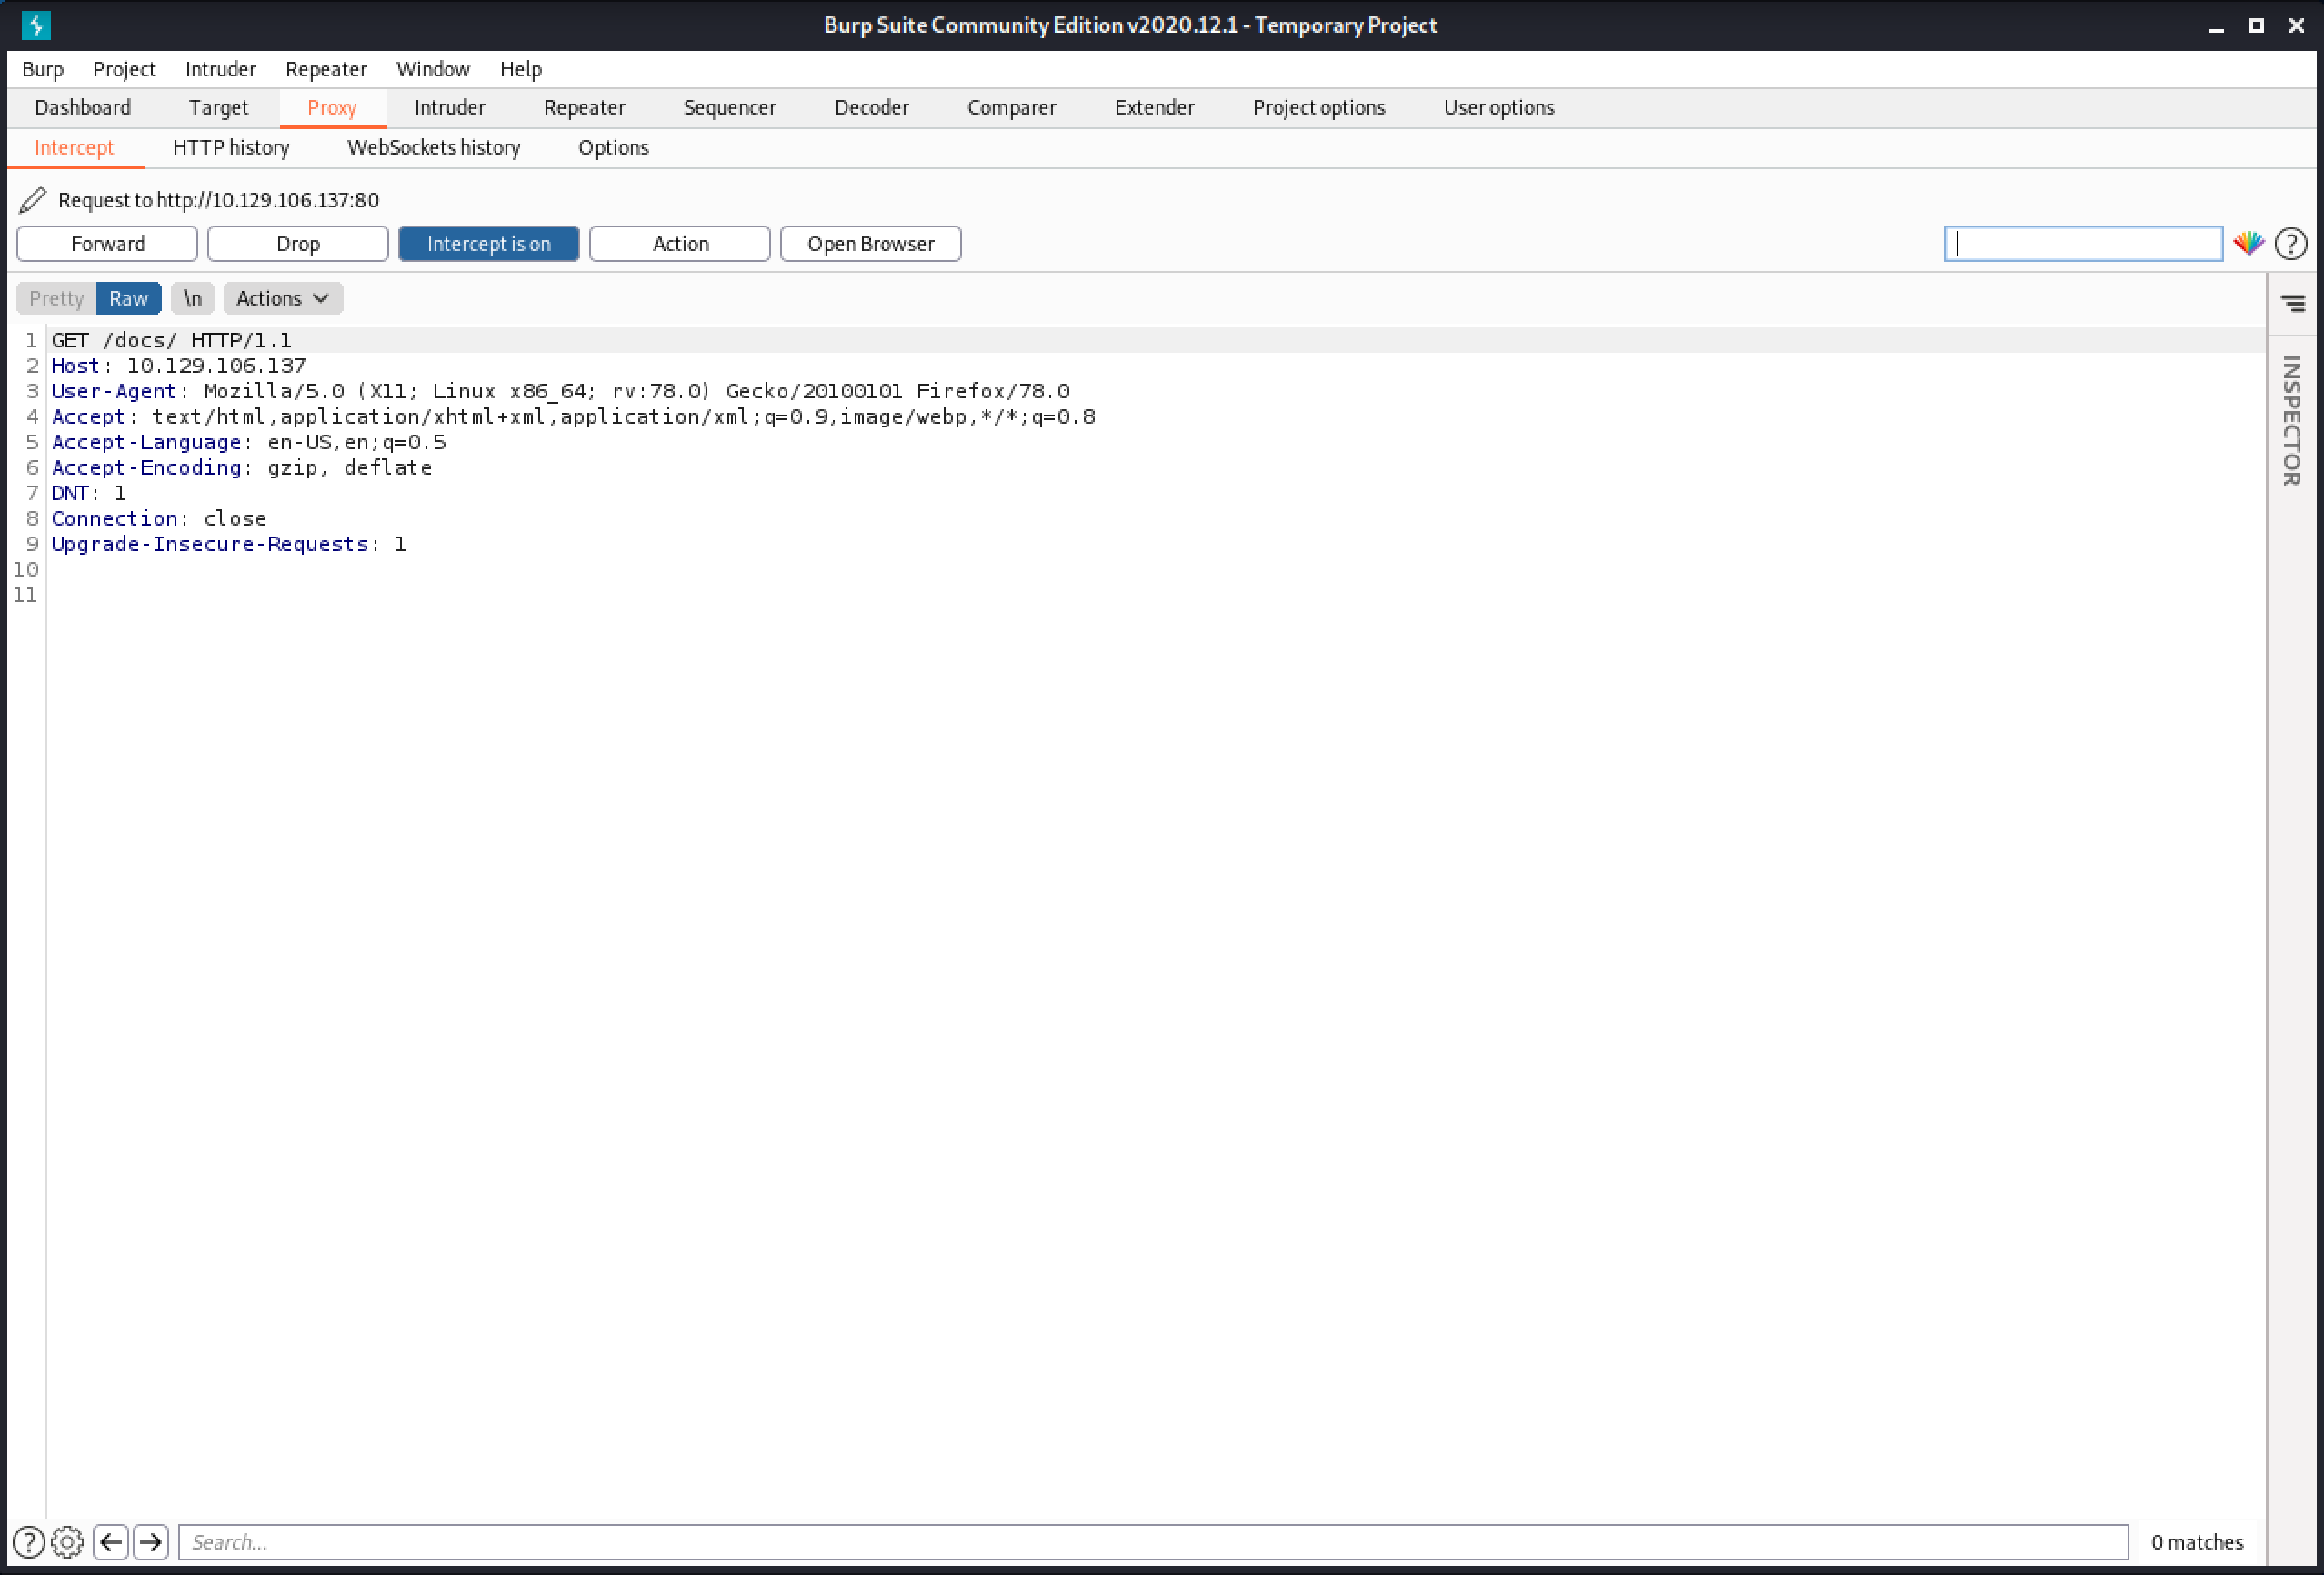The width and height of the screenshot is (2324, 1575).
Task: Forward the intercepted request
Action: pos(107,244)
